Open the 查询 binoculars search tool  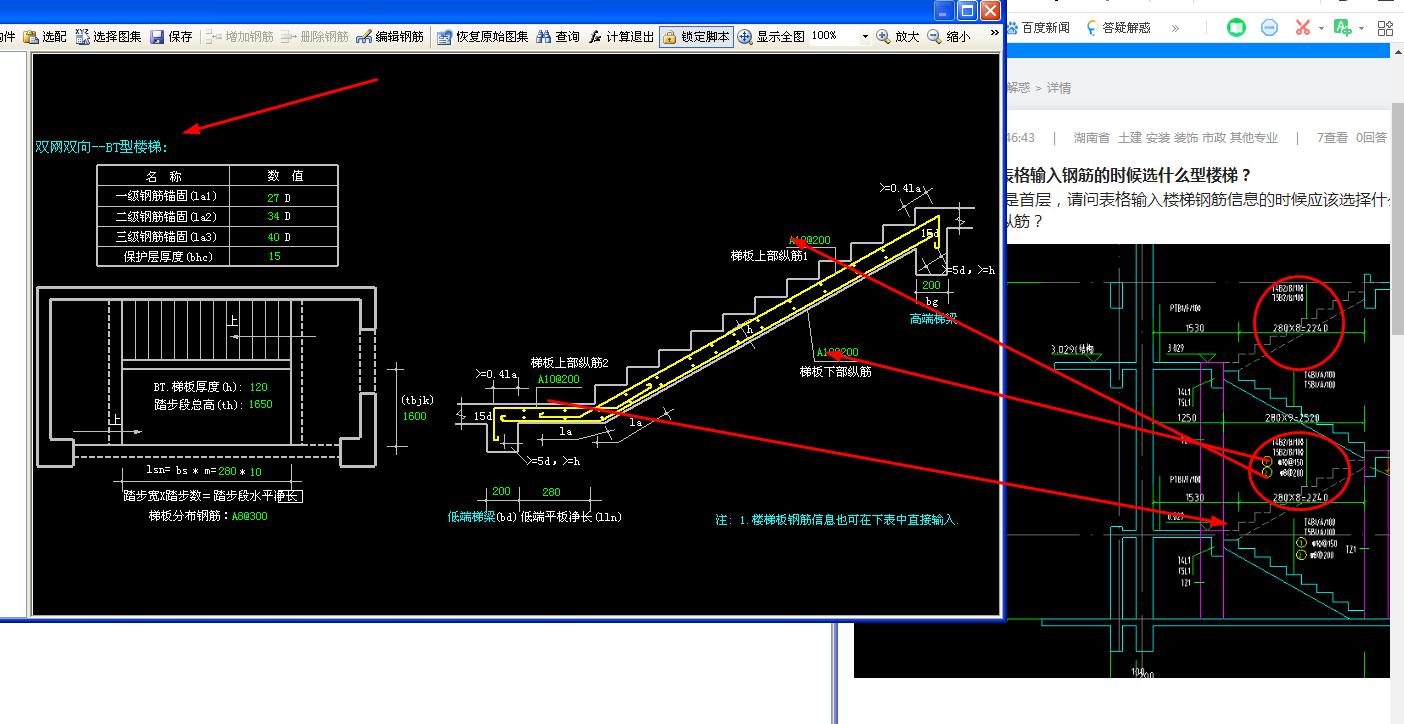click(558, 36)
